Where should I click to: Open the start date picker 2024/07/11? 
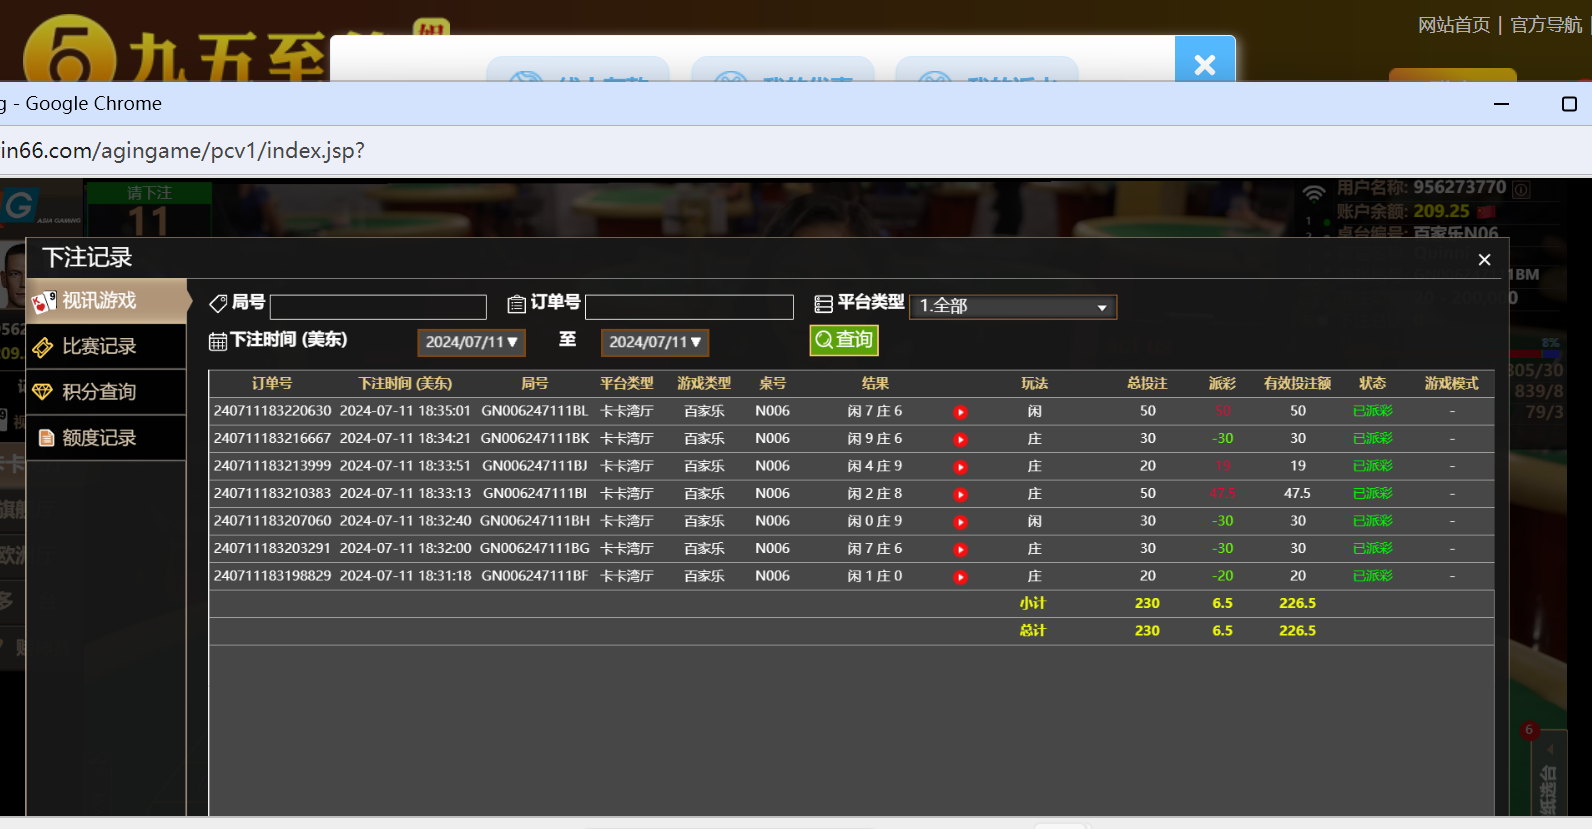pyautogui.click(x=471, y=342)
